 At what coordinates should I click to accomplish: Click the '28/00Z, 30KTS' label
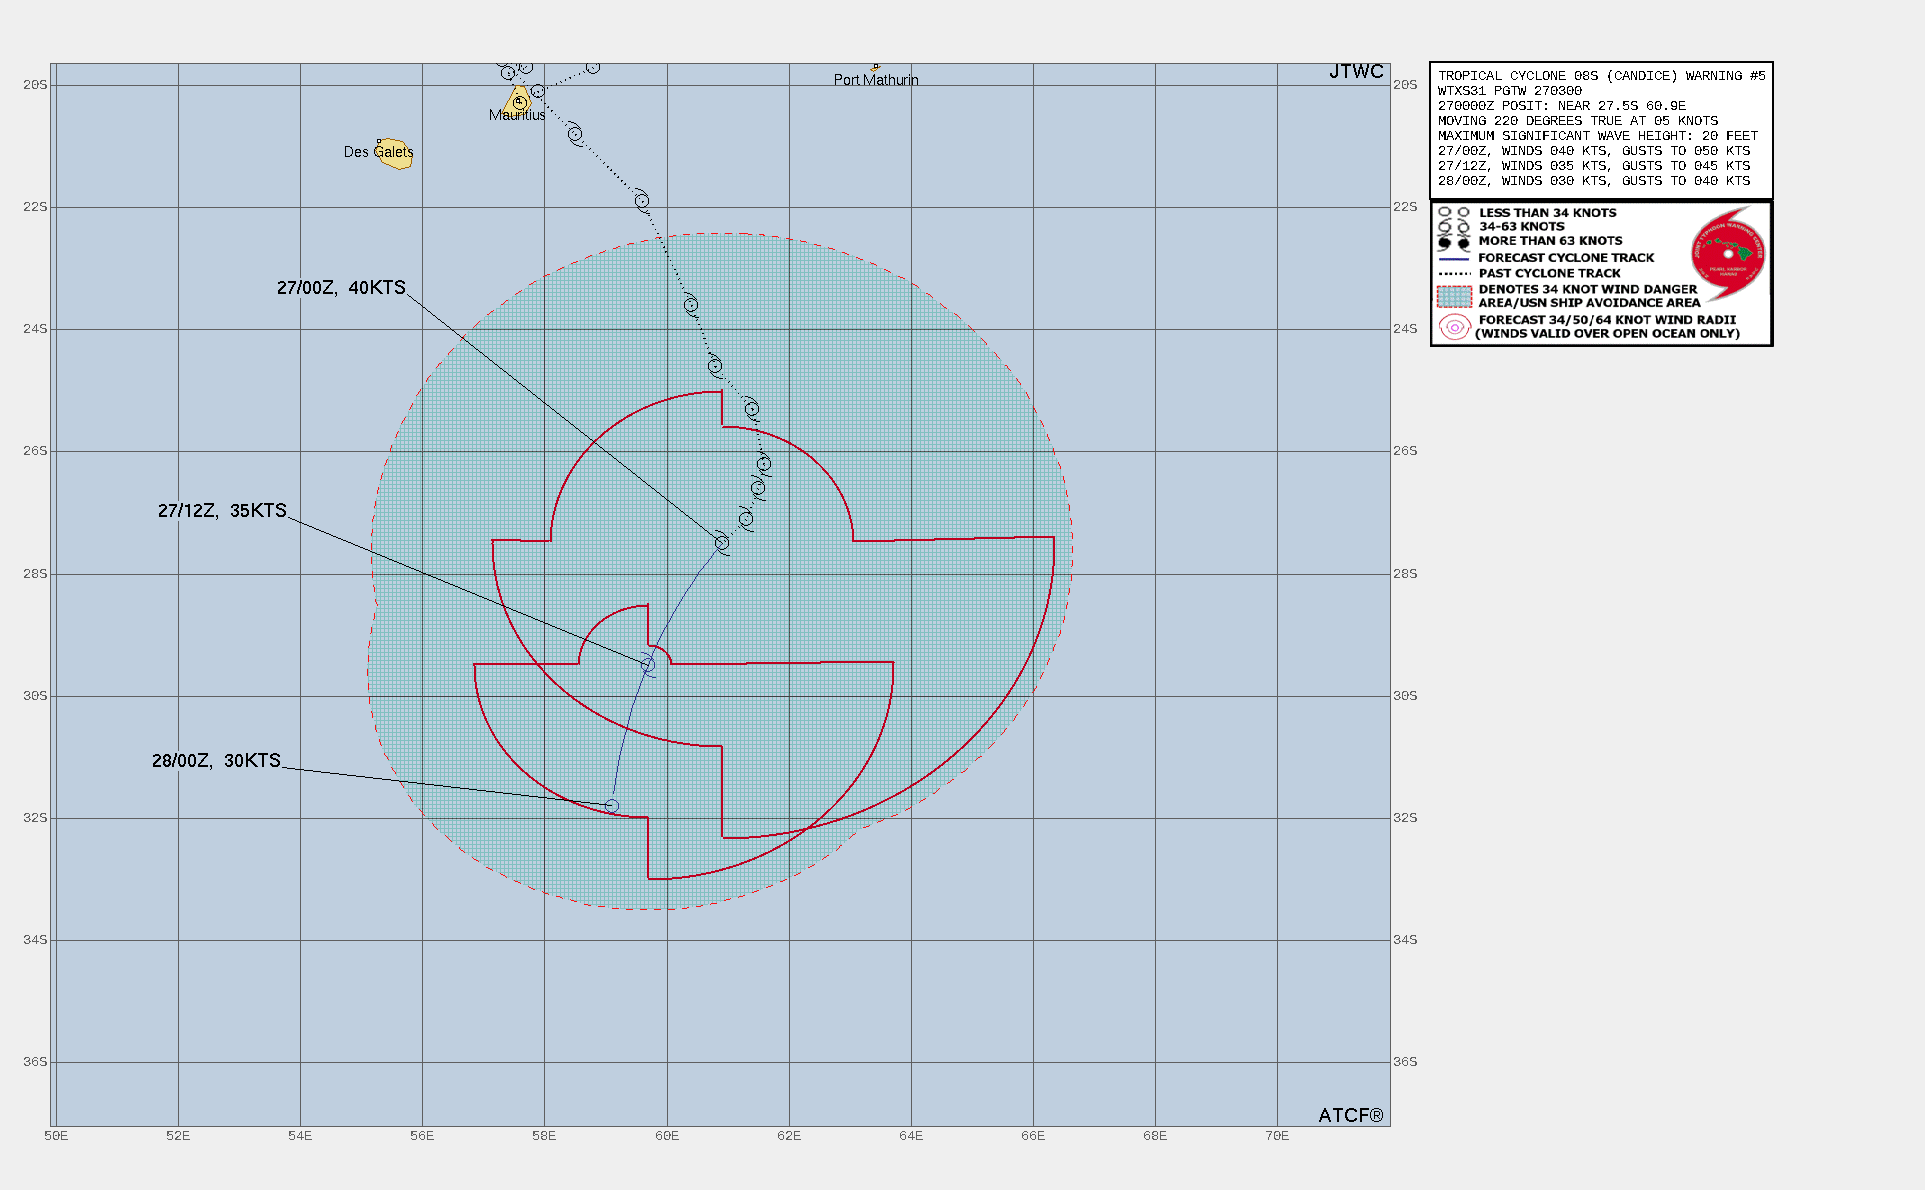(x=216, y=761)
